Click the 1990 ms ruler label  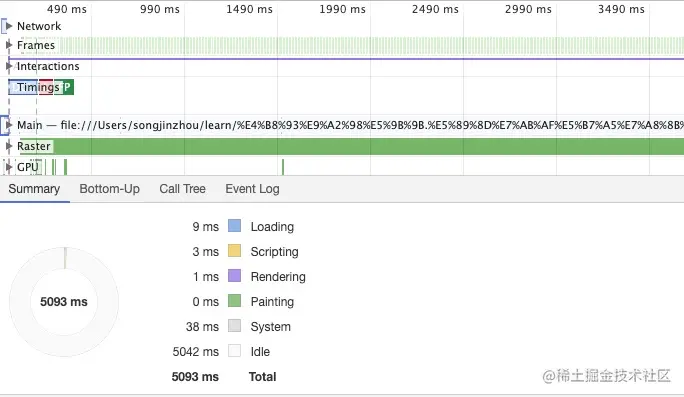pyautogui.click(x=342, y=9)
